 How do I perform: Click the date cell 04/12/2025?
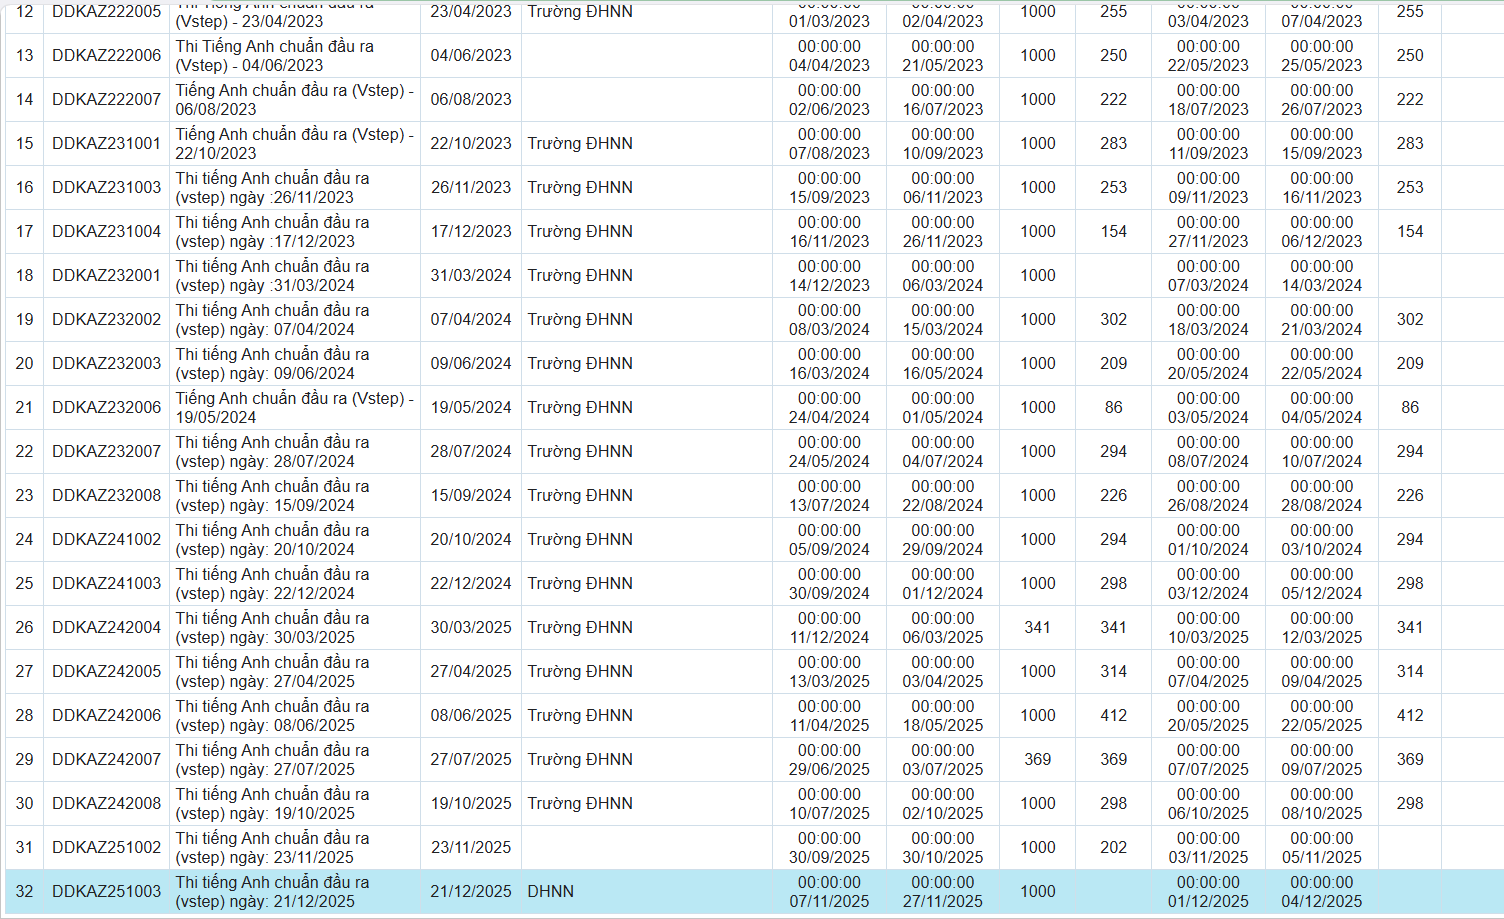tap(1321, 891)
